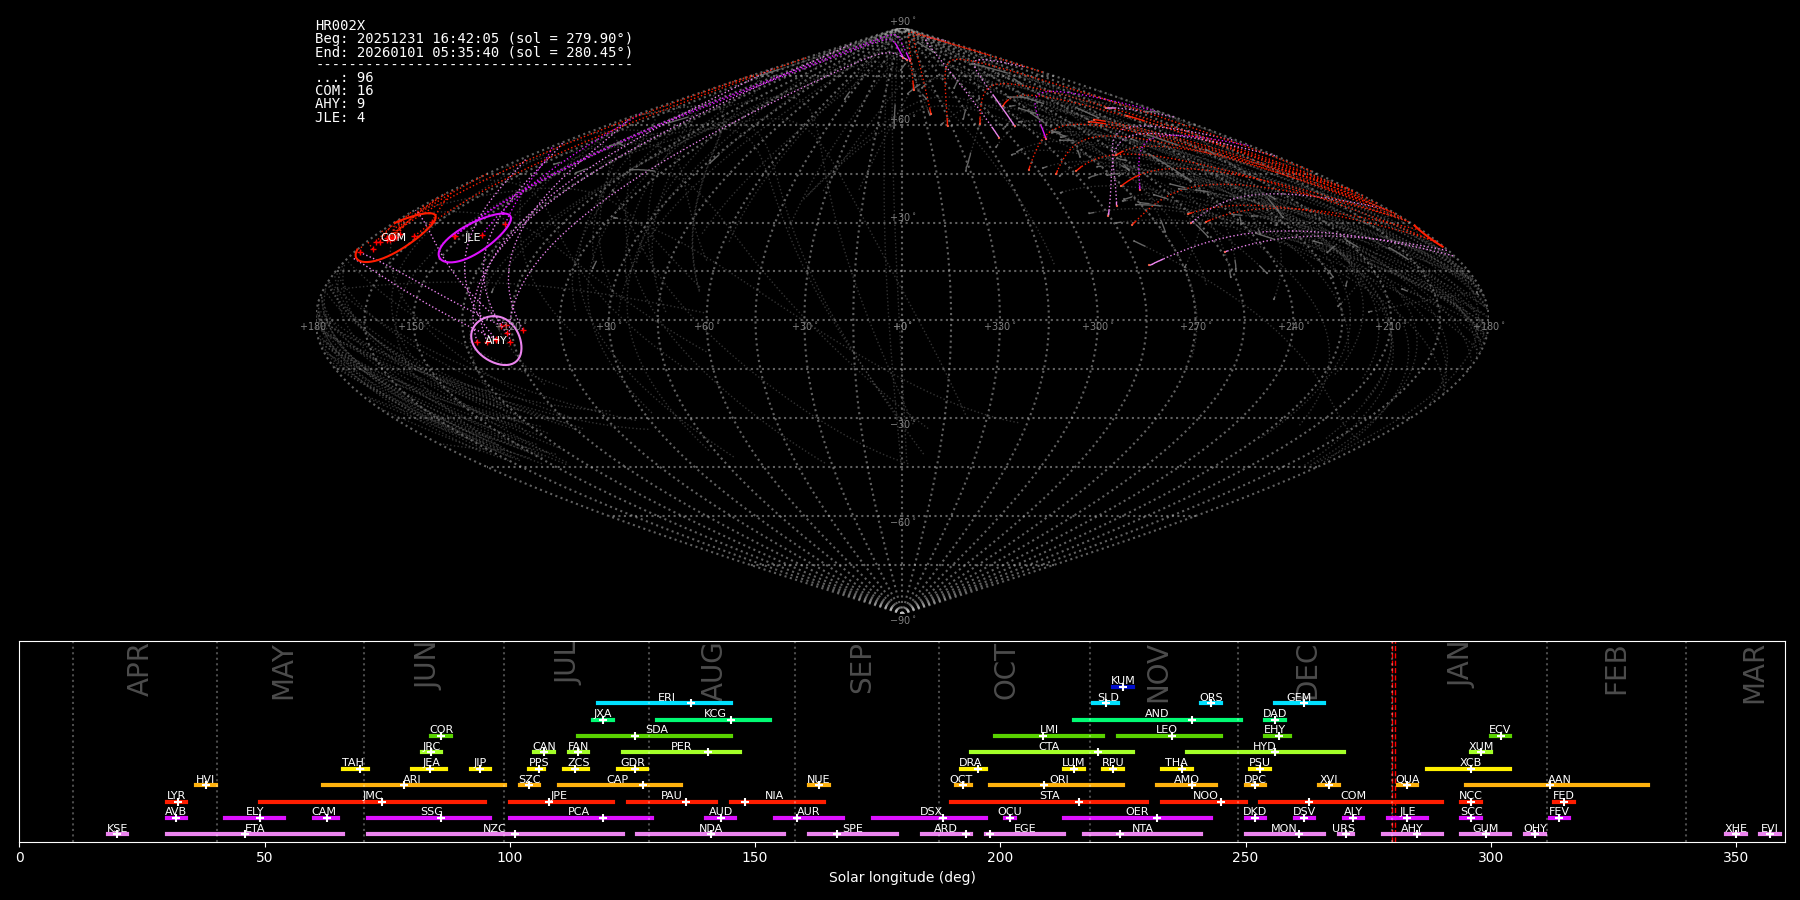Select the ORI shower label in timeline

pos(1059,779)
